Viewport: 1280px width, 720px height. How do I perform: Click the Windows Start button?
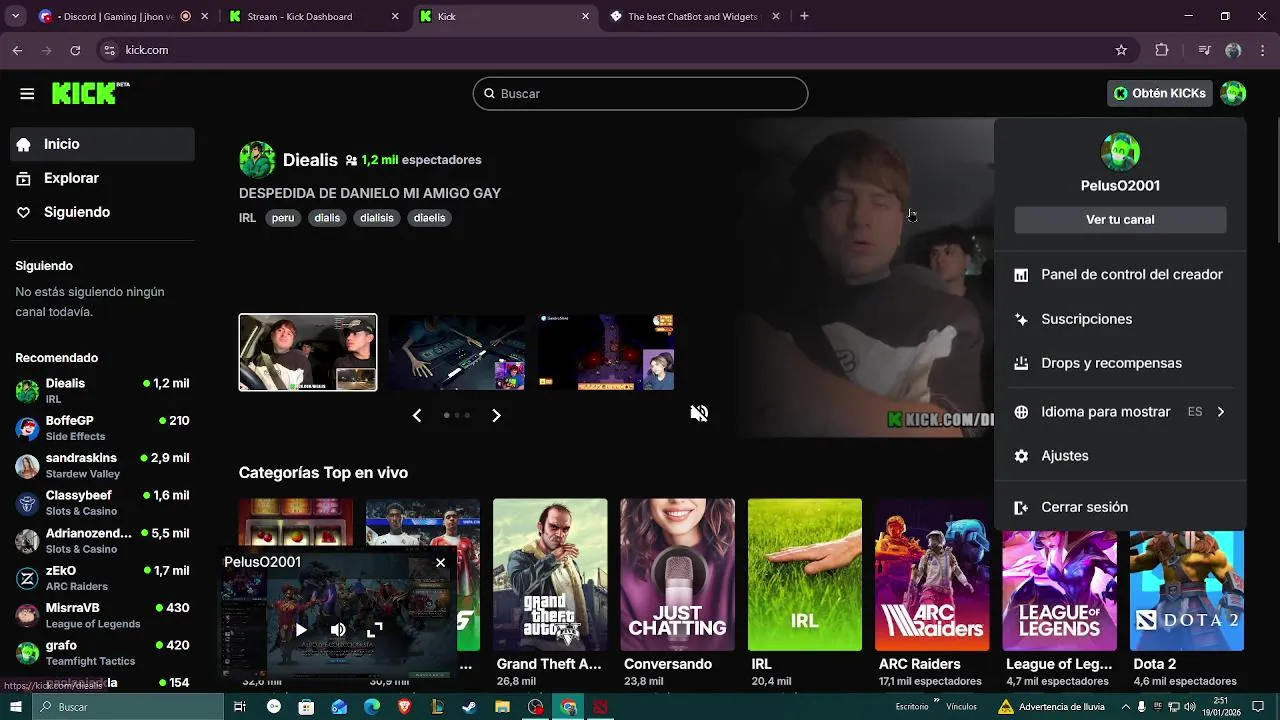16,707
